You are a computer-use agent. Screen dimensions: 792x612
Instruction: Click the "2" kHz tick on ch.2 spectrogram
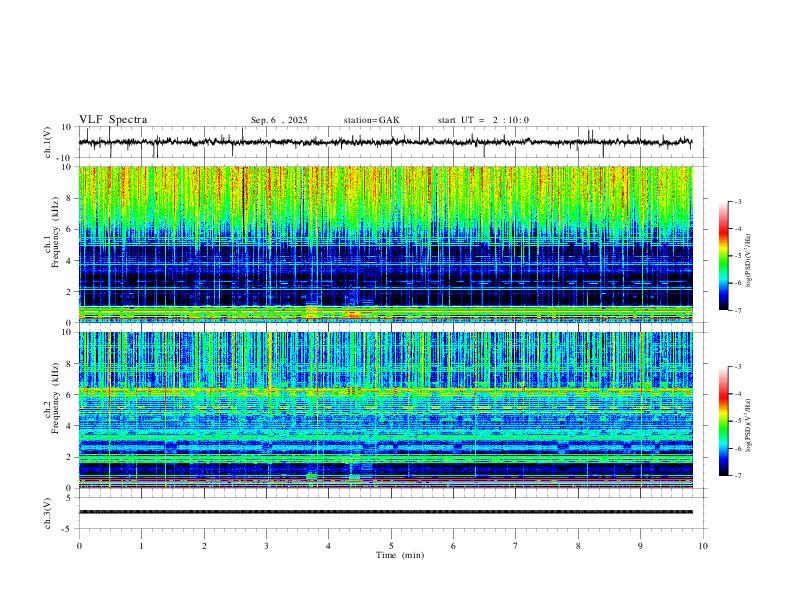coord(69,457)
